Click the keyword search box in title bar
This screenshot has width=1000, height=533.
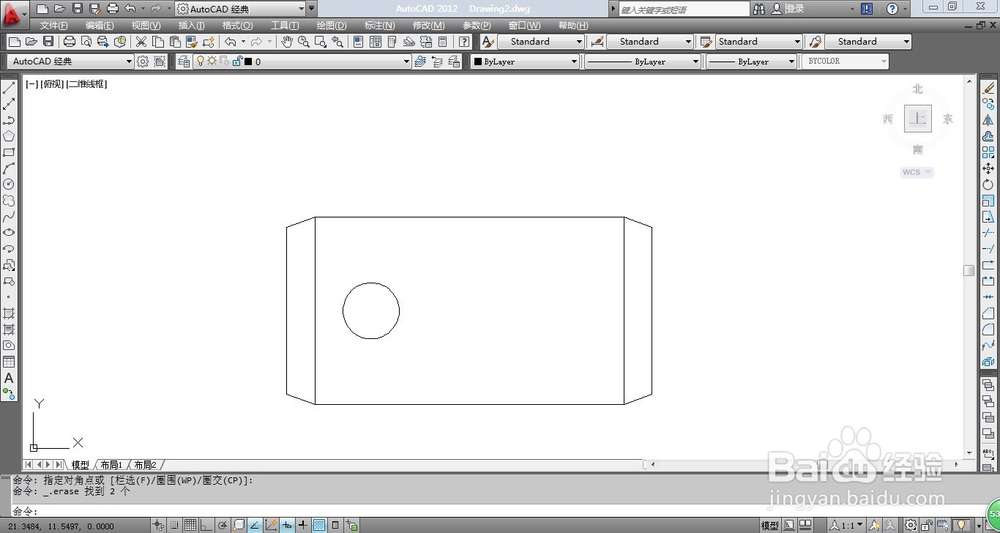pyautogui.click(x=684, y=9)
